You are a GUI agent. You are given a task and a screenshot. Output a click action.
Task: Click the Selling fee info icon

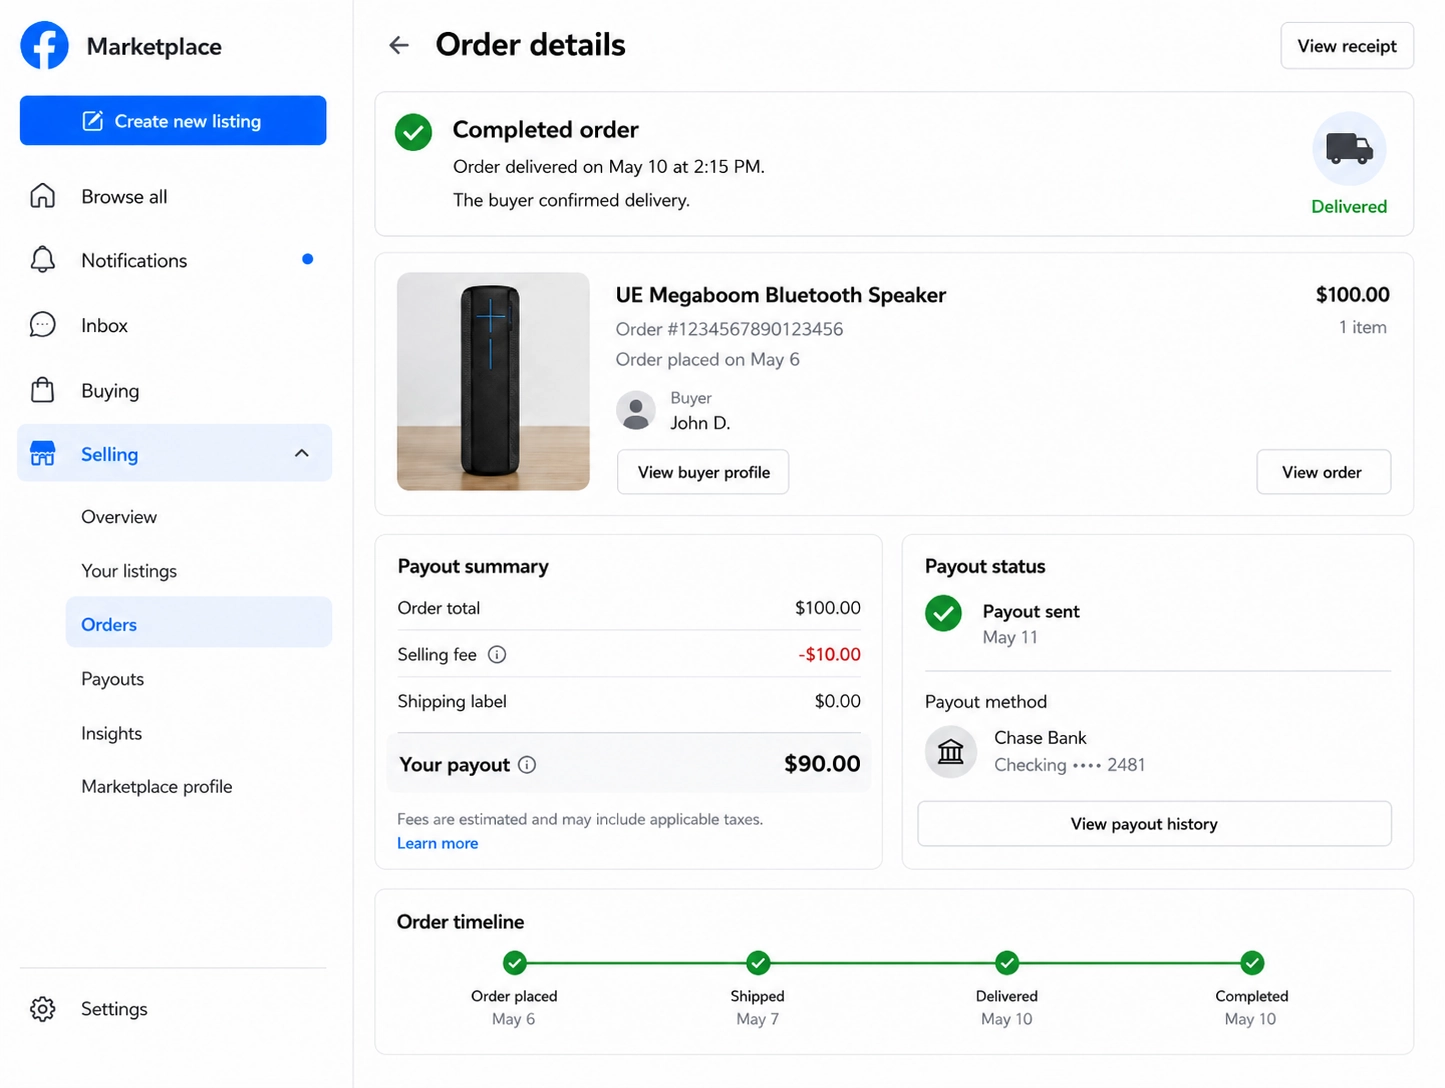496,655
